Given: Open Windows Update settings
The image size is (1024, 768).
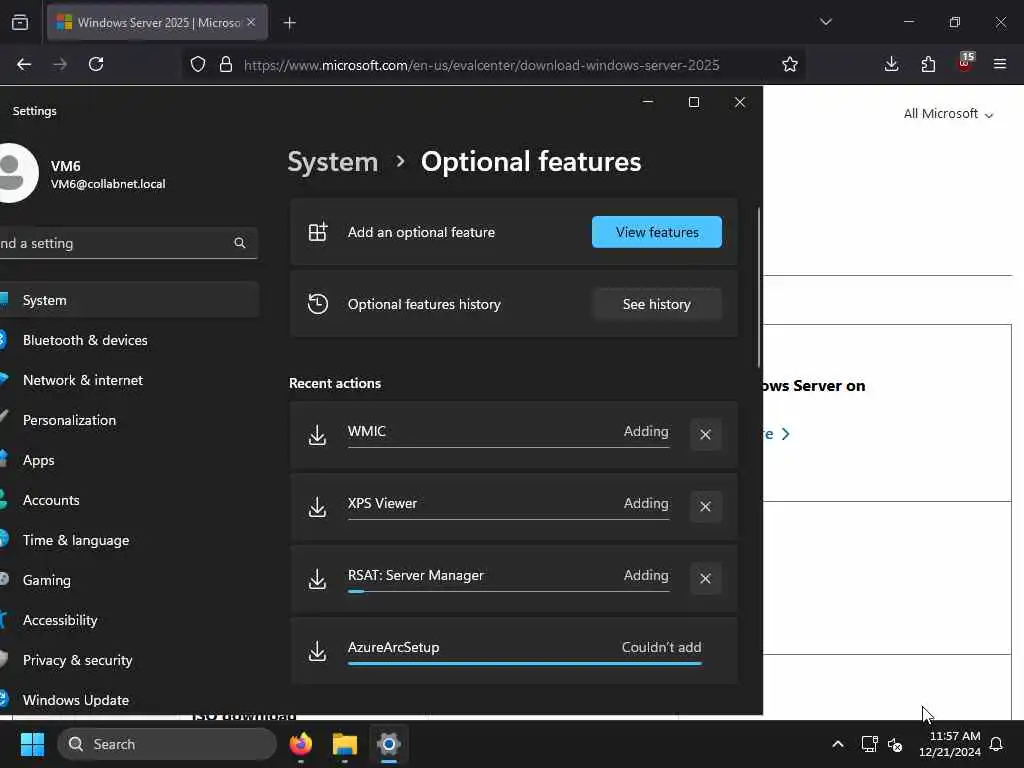Looking at the screenshot, I should click(129, 700).
